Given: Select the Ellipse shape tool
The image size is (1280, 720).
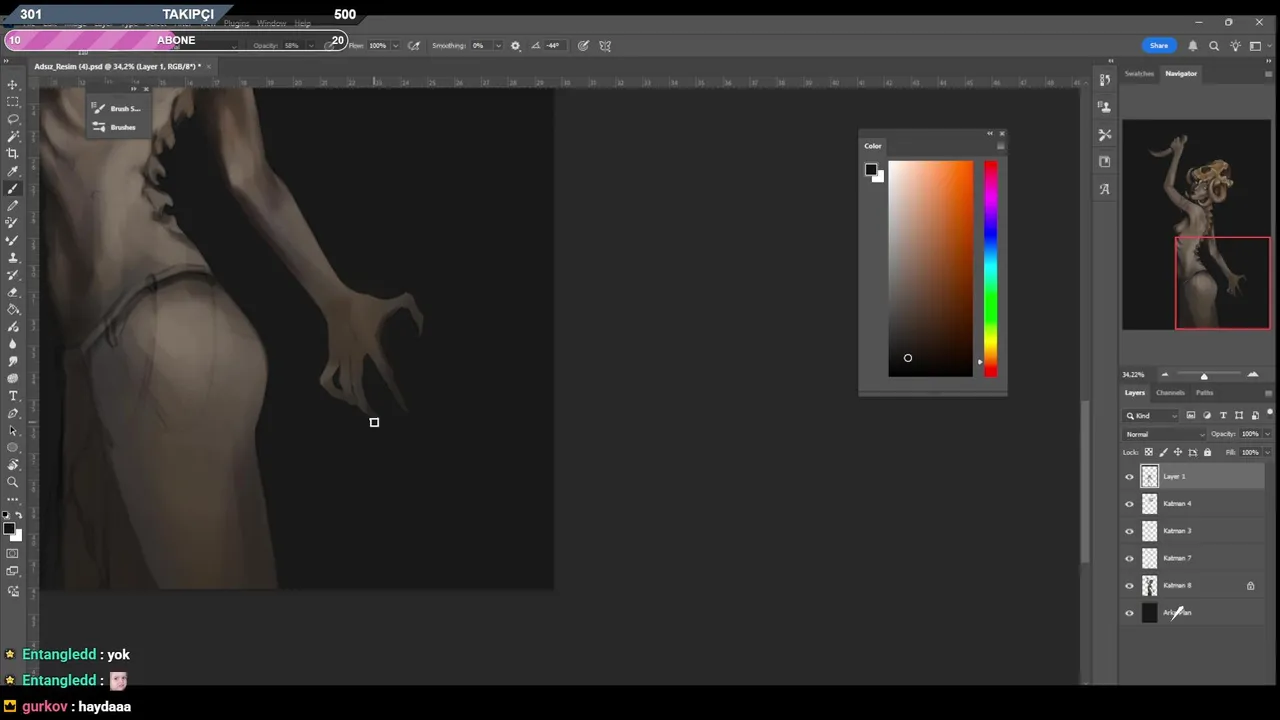Looking at the screenshot, I should 13,447.
